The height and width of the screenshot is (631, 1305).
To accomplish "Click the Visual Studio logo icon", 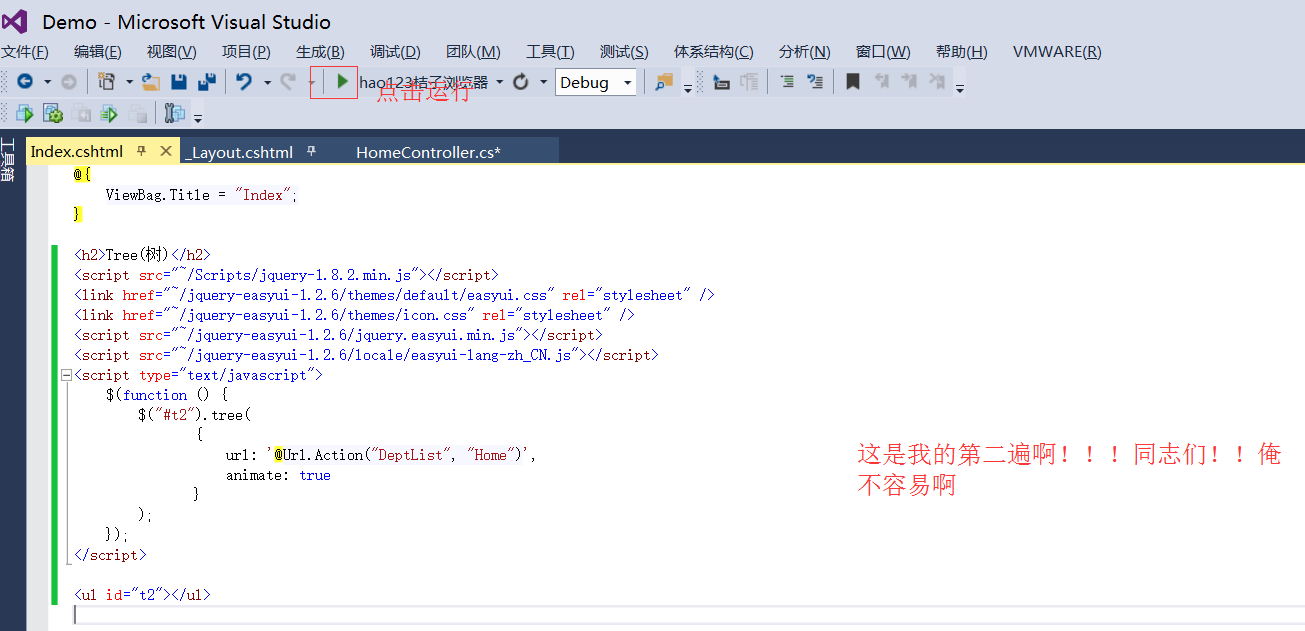I will (16, 21).
